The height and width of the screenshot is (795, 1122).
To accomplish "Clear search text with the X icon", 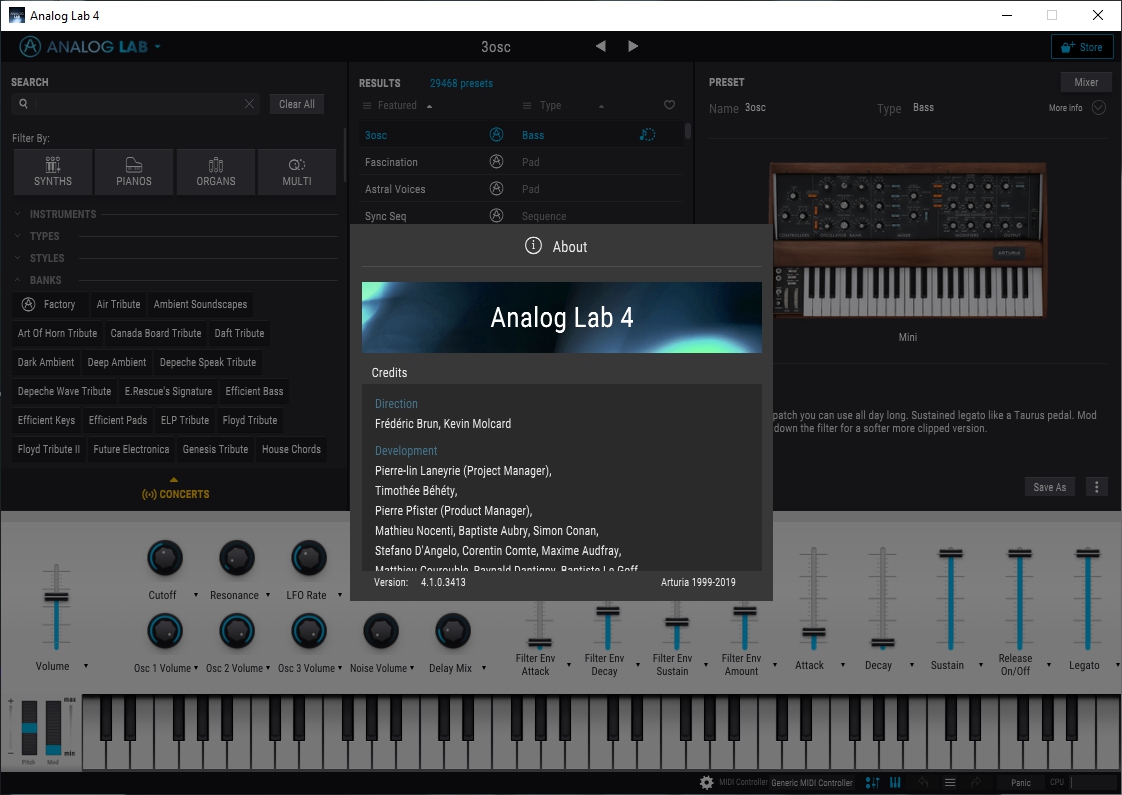I will tap(249, 104).
